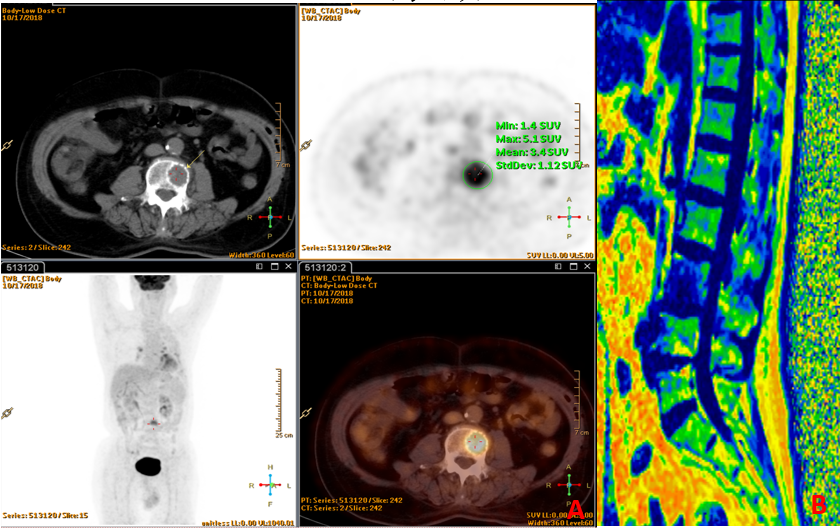The height and width of the screenshot is (528, 840).
Task: Click the orientation marker in the top-left CT view
Action: coord(269,216)
